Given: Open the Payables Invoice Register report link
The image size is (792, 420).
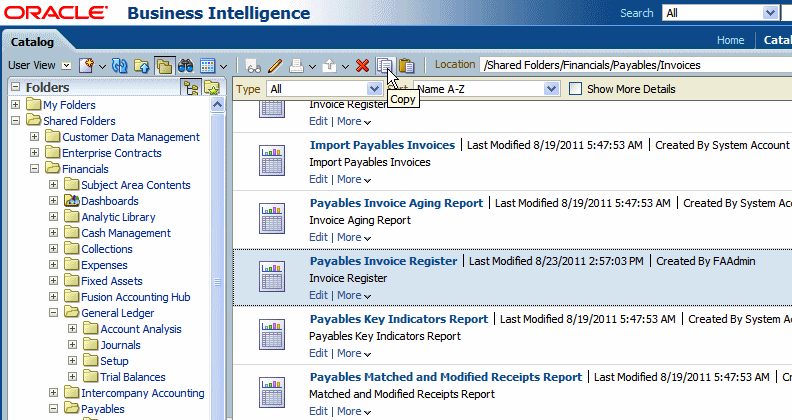Looking at the screenshot, I should click(x=383, y=261).
